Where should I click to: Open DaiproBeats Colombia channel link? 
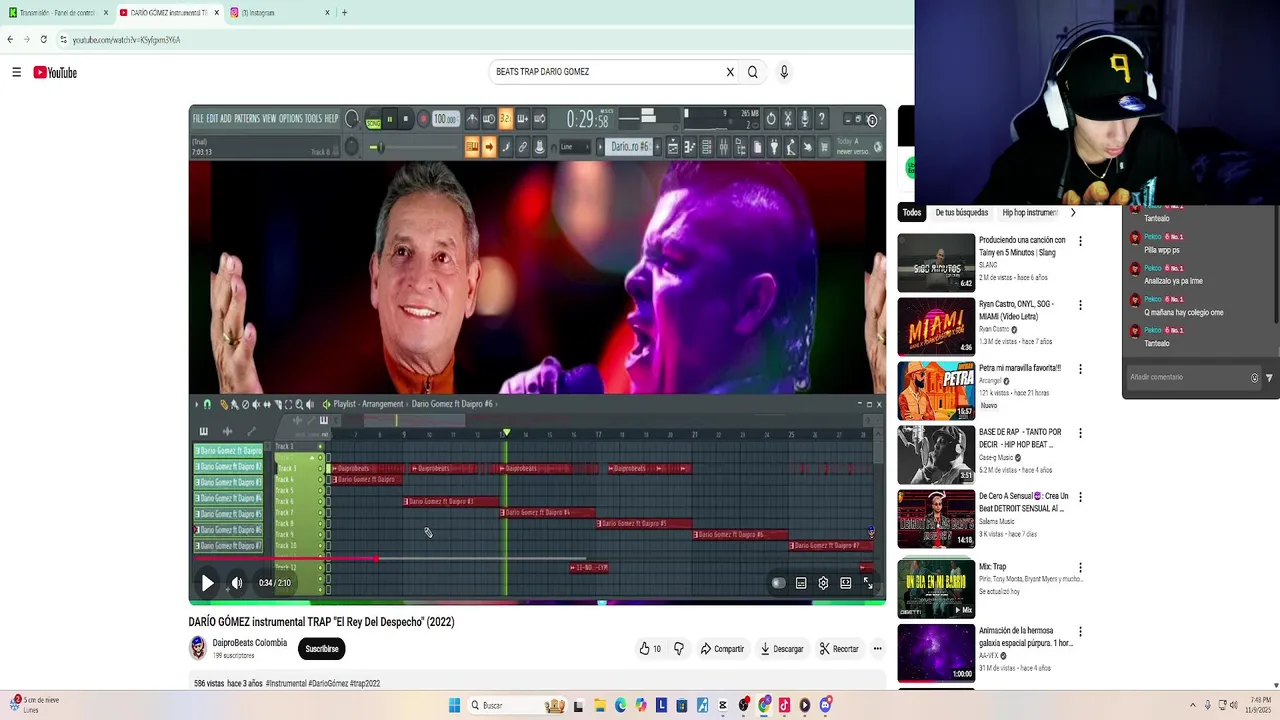tap(249, 643)
